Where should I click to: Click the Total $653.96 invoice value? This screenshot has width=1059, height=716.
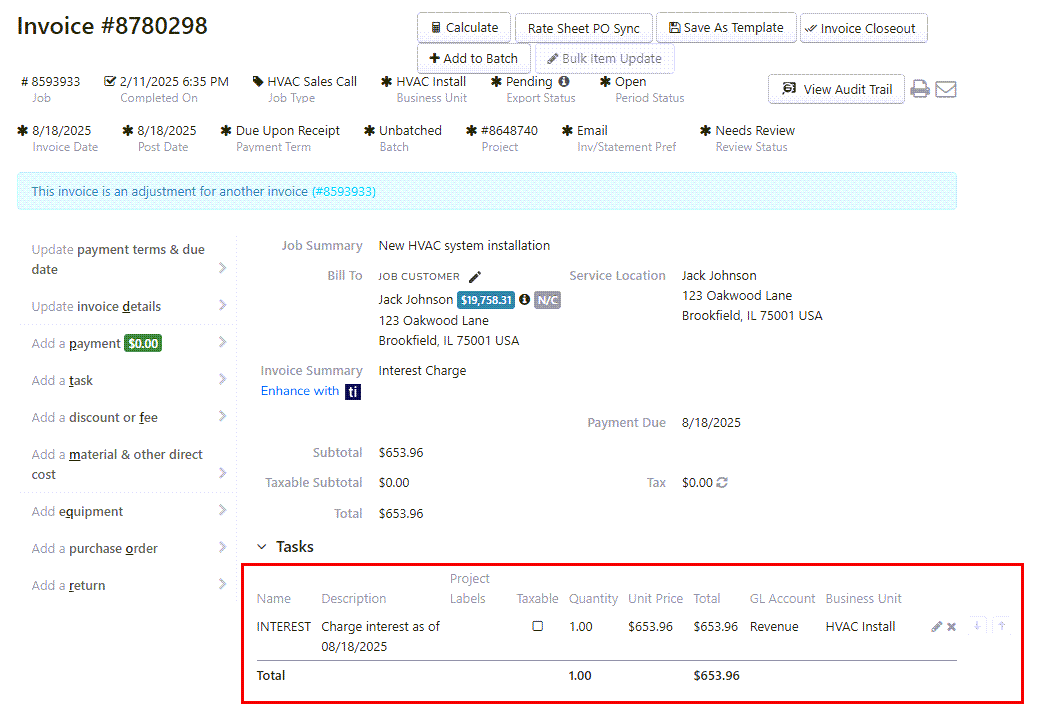401,513
